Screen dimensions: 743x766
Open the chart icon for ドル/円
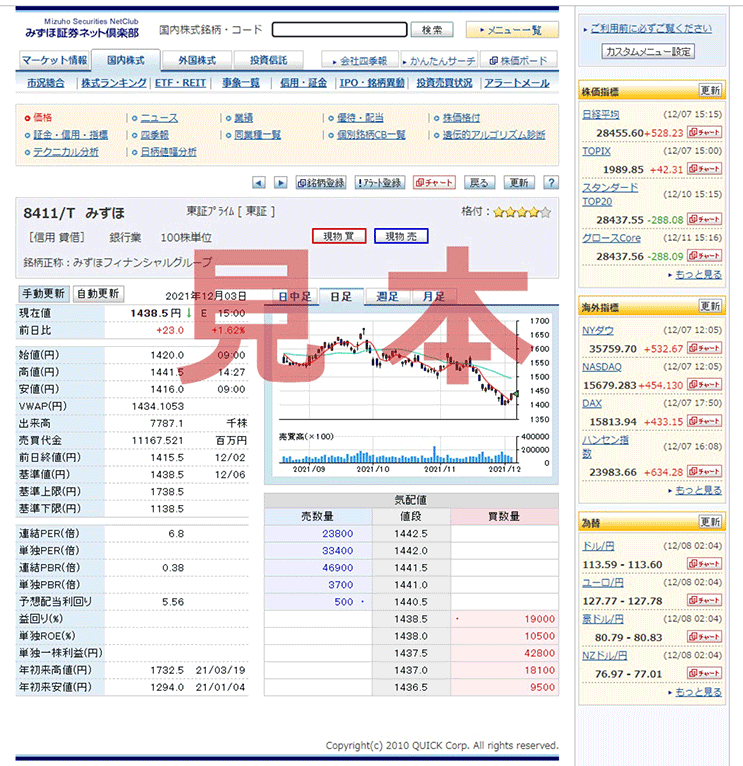704,564
